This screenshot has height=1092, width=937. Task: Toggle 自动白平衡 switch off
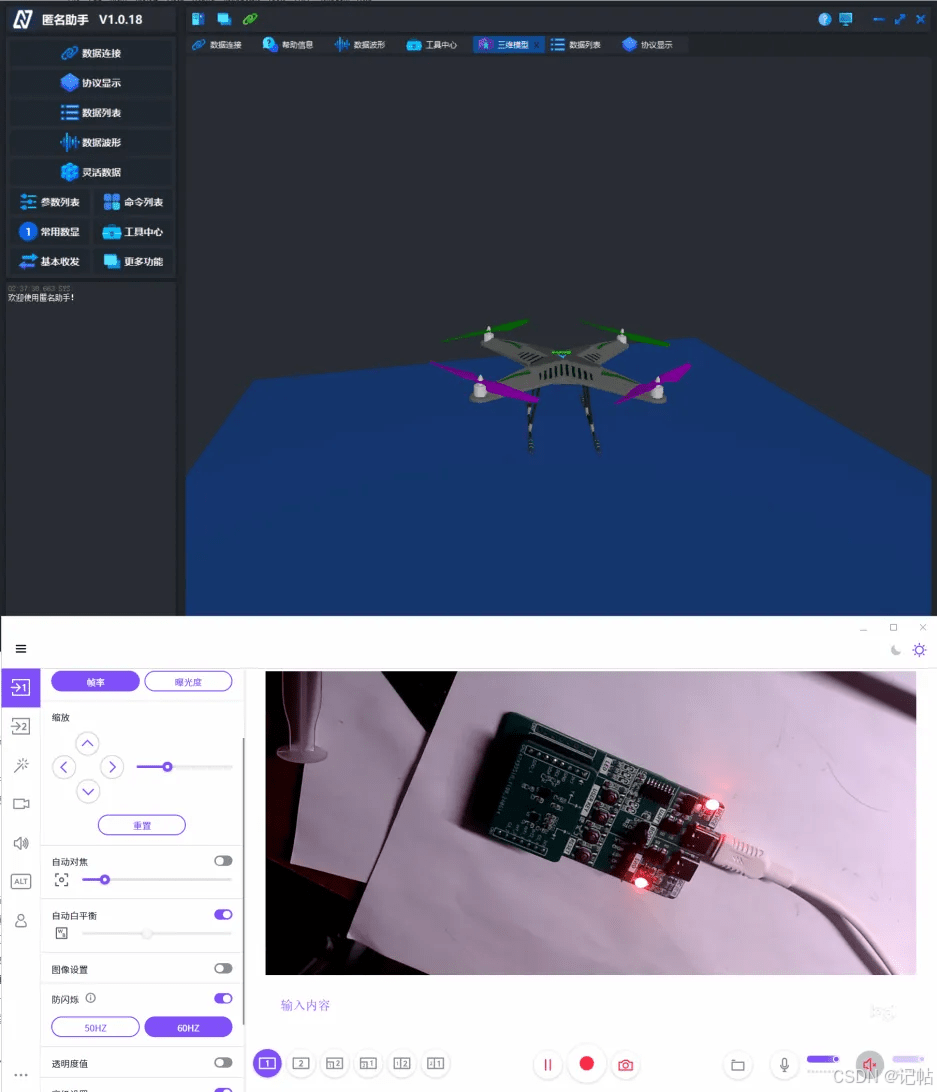223,914
